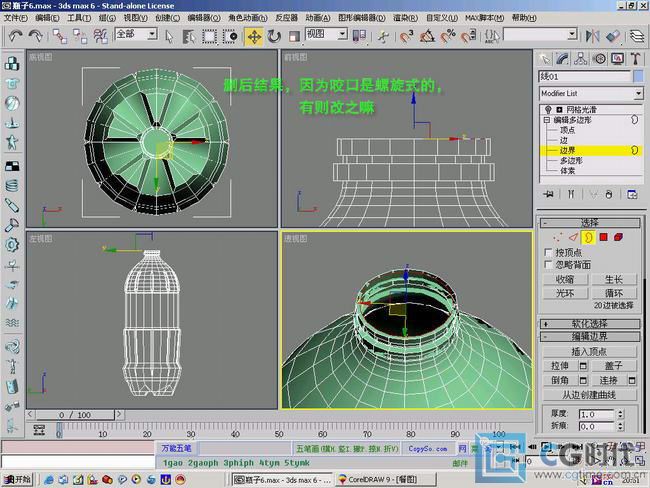Toggle the Angle Snap icon
The height and width of the screenshot is (488, 650).
tap(427, 36)
